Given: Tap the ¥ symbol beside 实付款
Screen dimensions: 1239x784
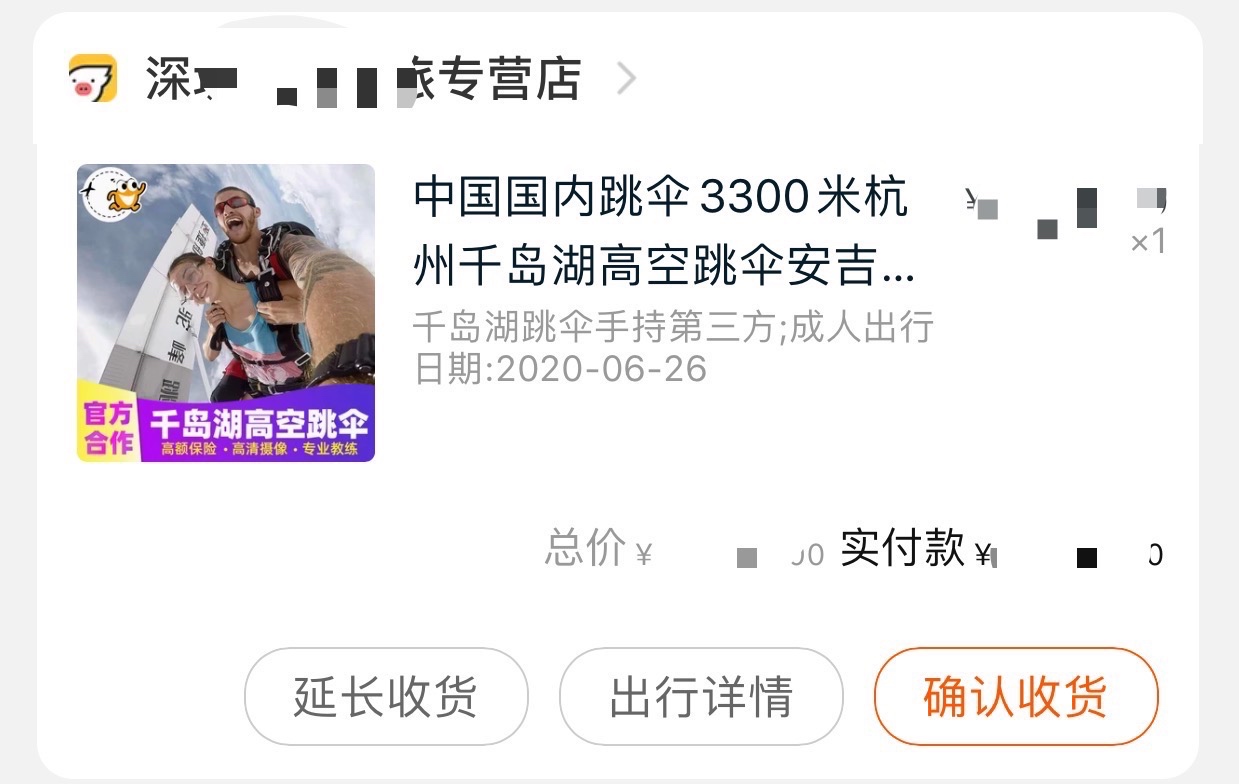Looking at the screenshot, I should 983,554.
